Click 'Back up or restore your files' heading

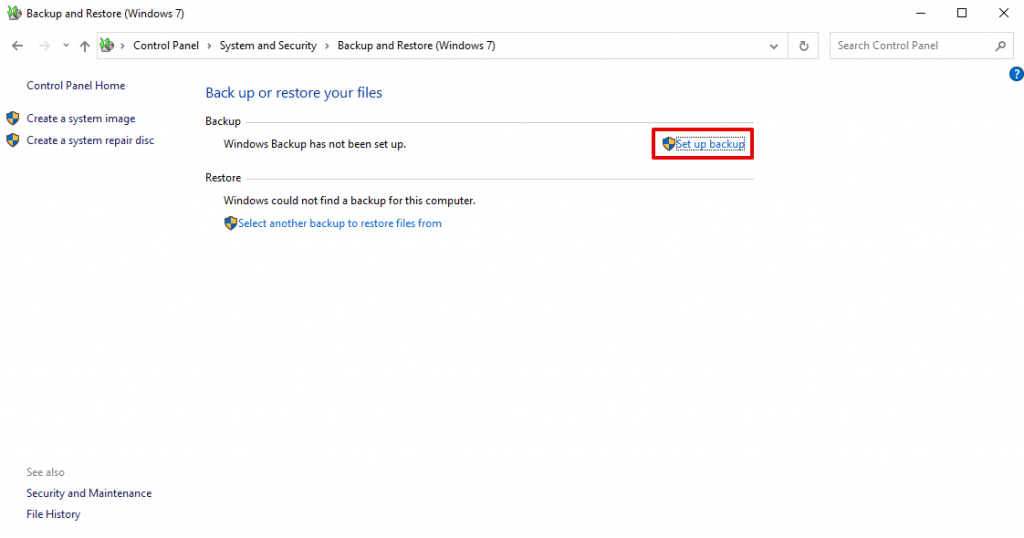coord(294,93)
